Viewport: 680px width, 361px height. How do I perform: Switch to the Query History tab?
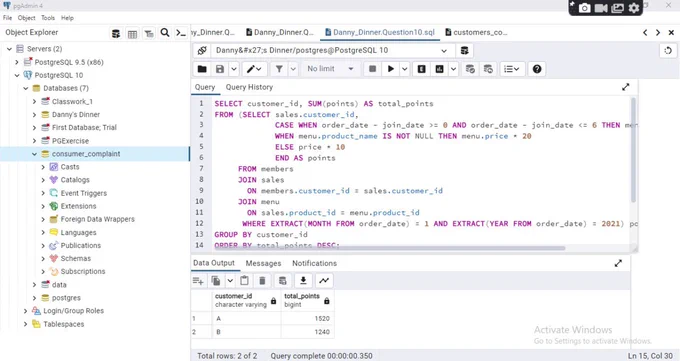pos(249,87)
